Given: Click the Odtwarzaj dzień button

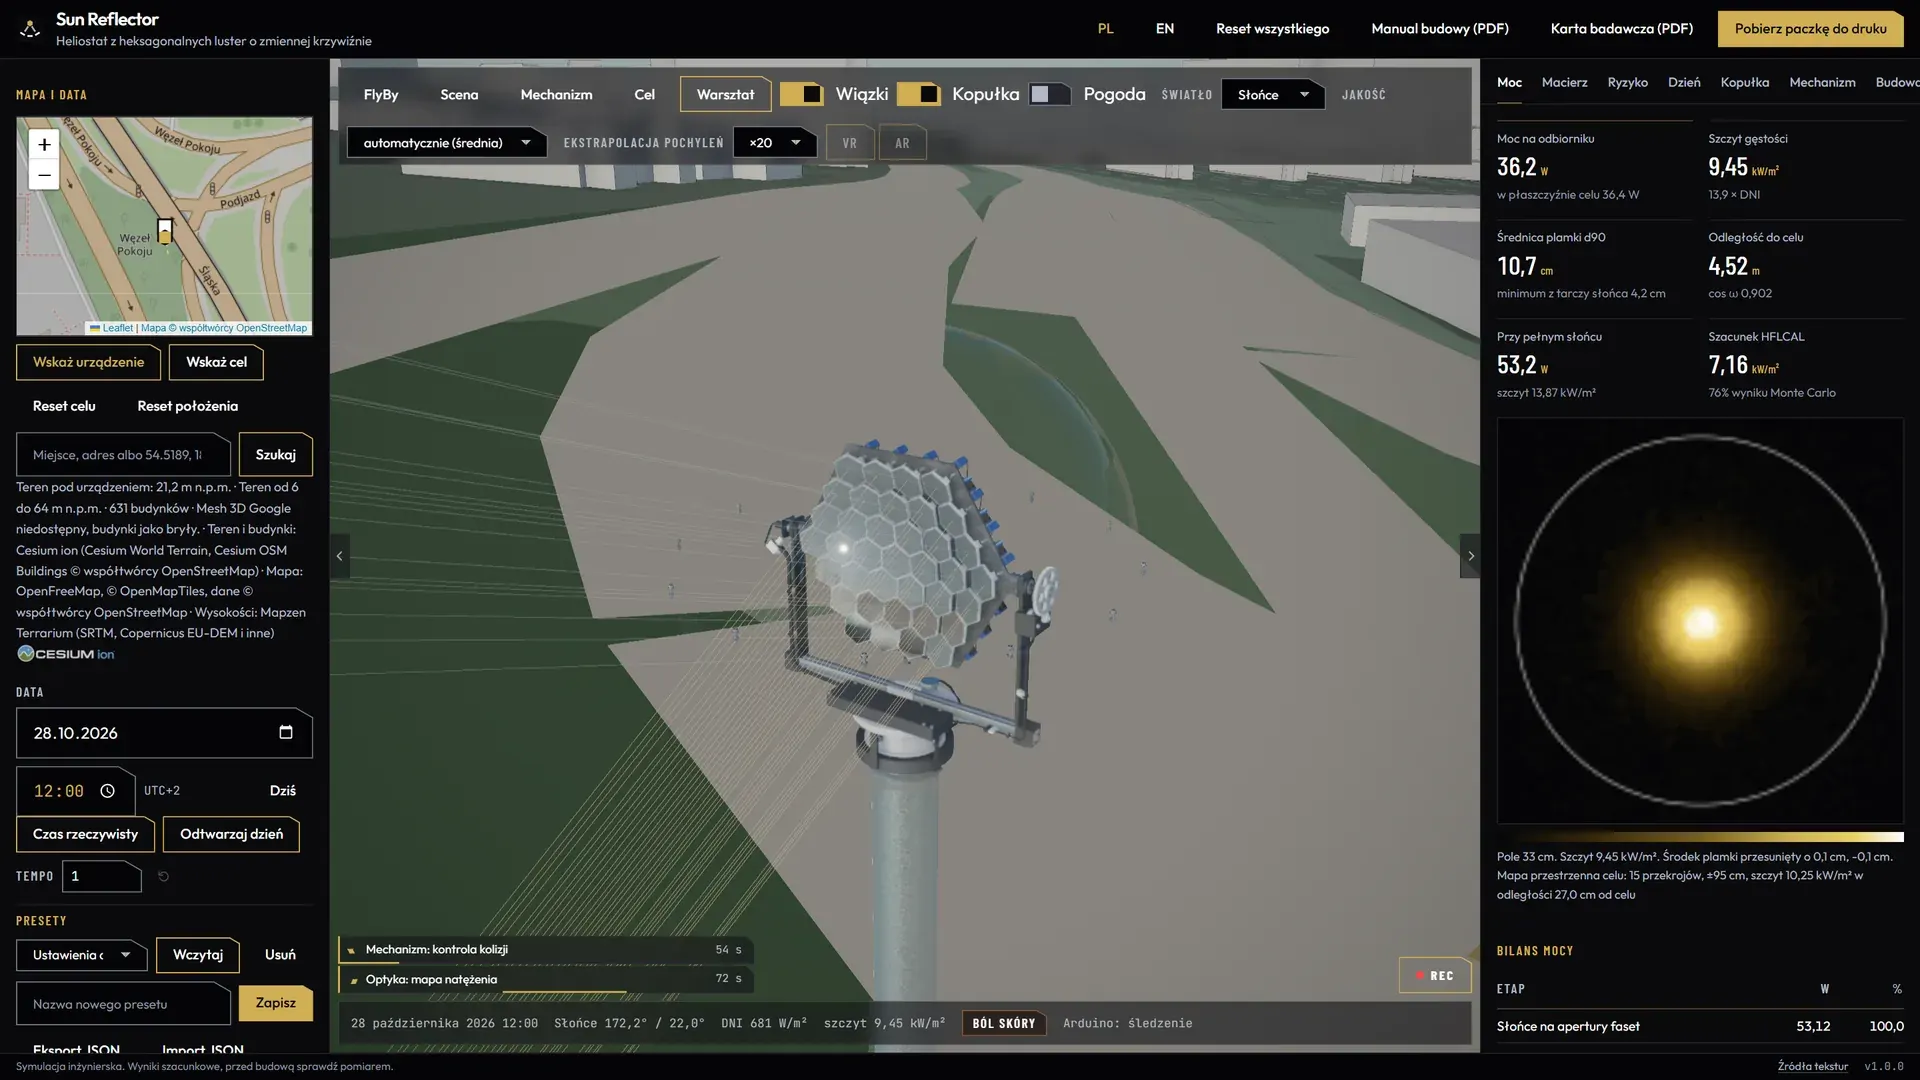Looking at the screenshot, I should (231, 834).
